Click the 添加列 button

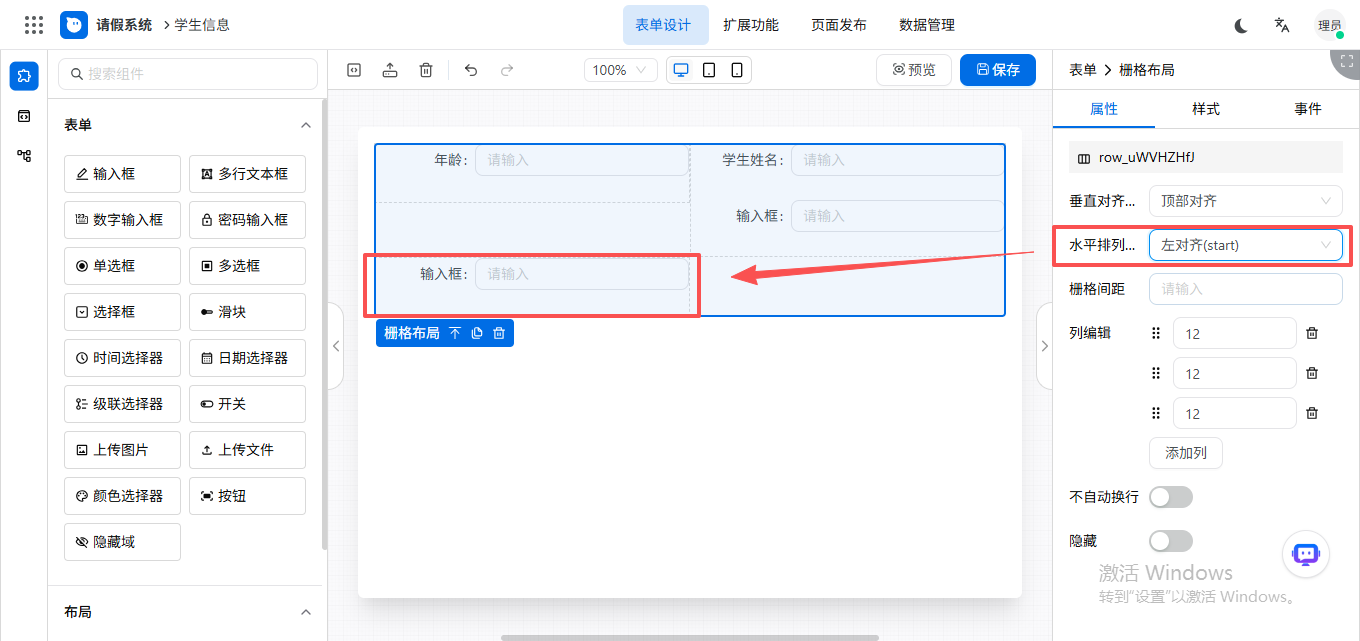(1186, 453)
